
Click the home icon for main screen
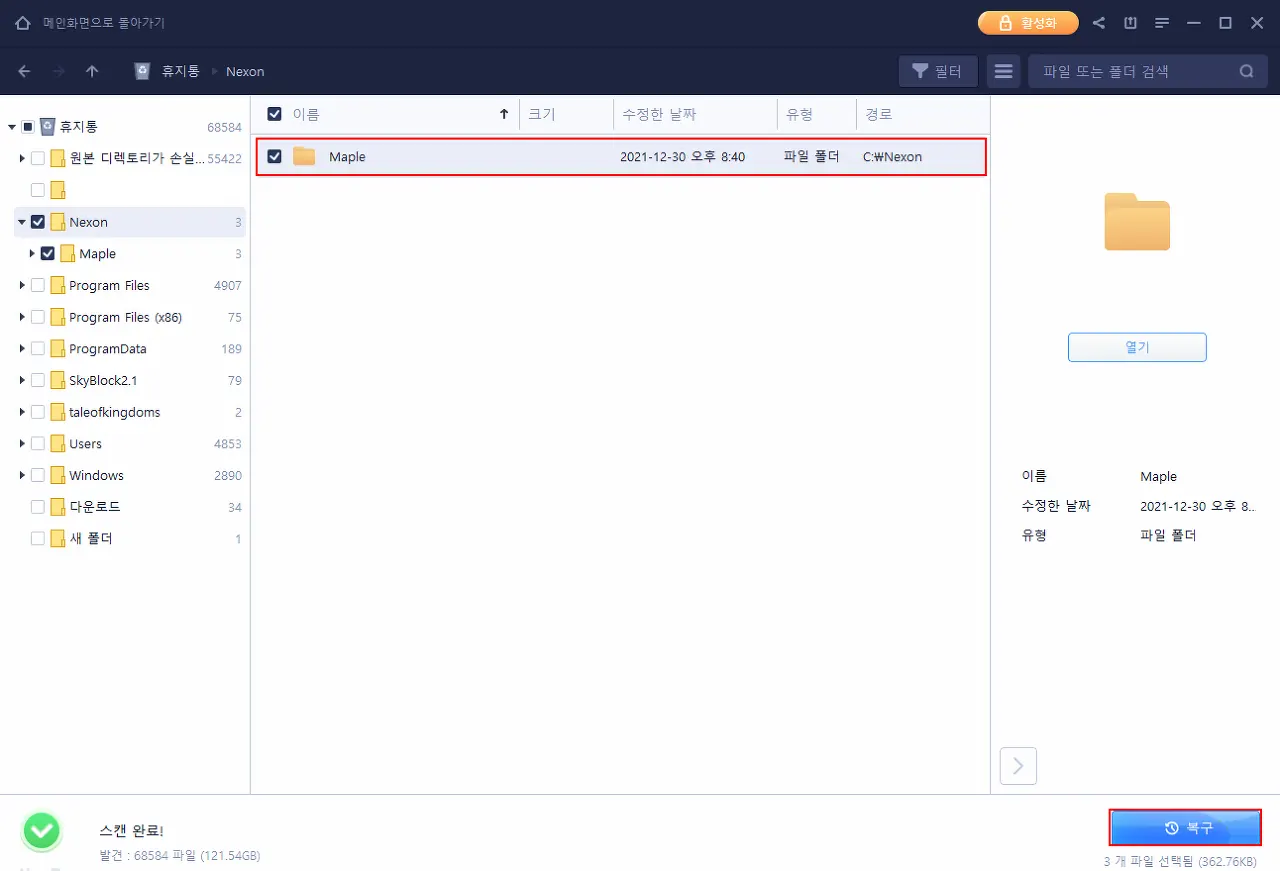(23, 23)
